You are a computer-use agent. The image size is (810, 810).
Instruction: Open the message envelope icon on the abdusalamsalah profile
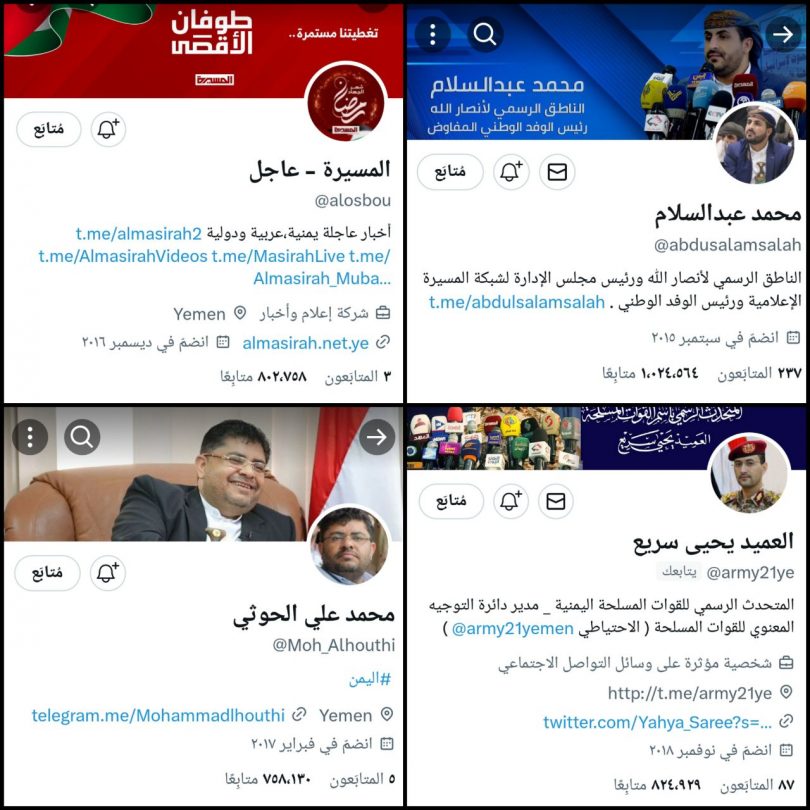click(x=557, y=172)
